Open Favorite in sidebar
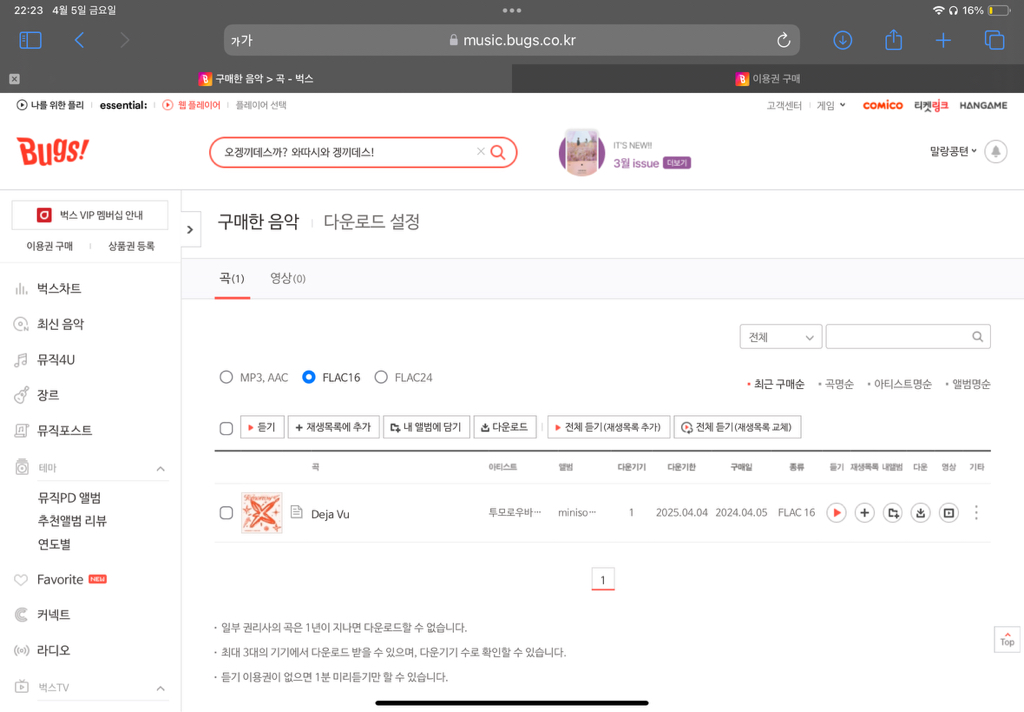Viewport: 1024px width, 712px height. pyautogui.click(x=60, y=579)
